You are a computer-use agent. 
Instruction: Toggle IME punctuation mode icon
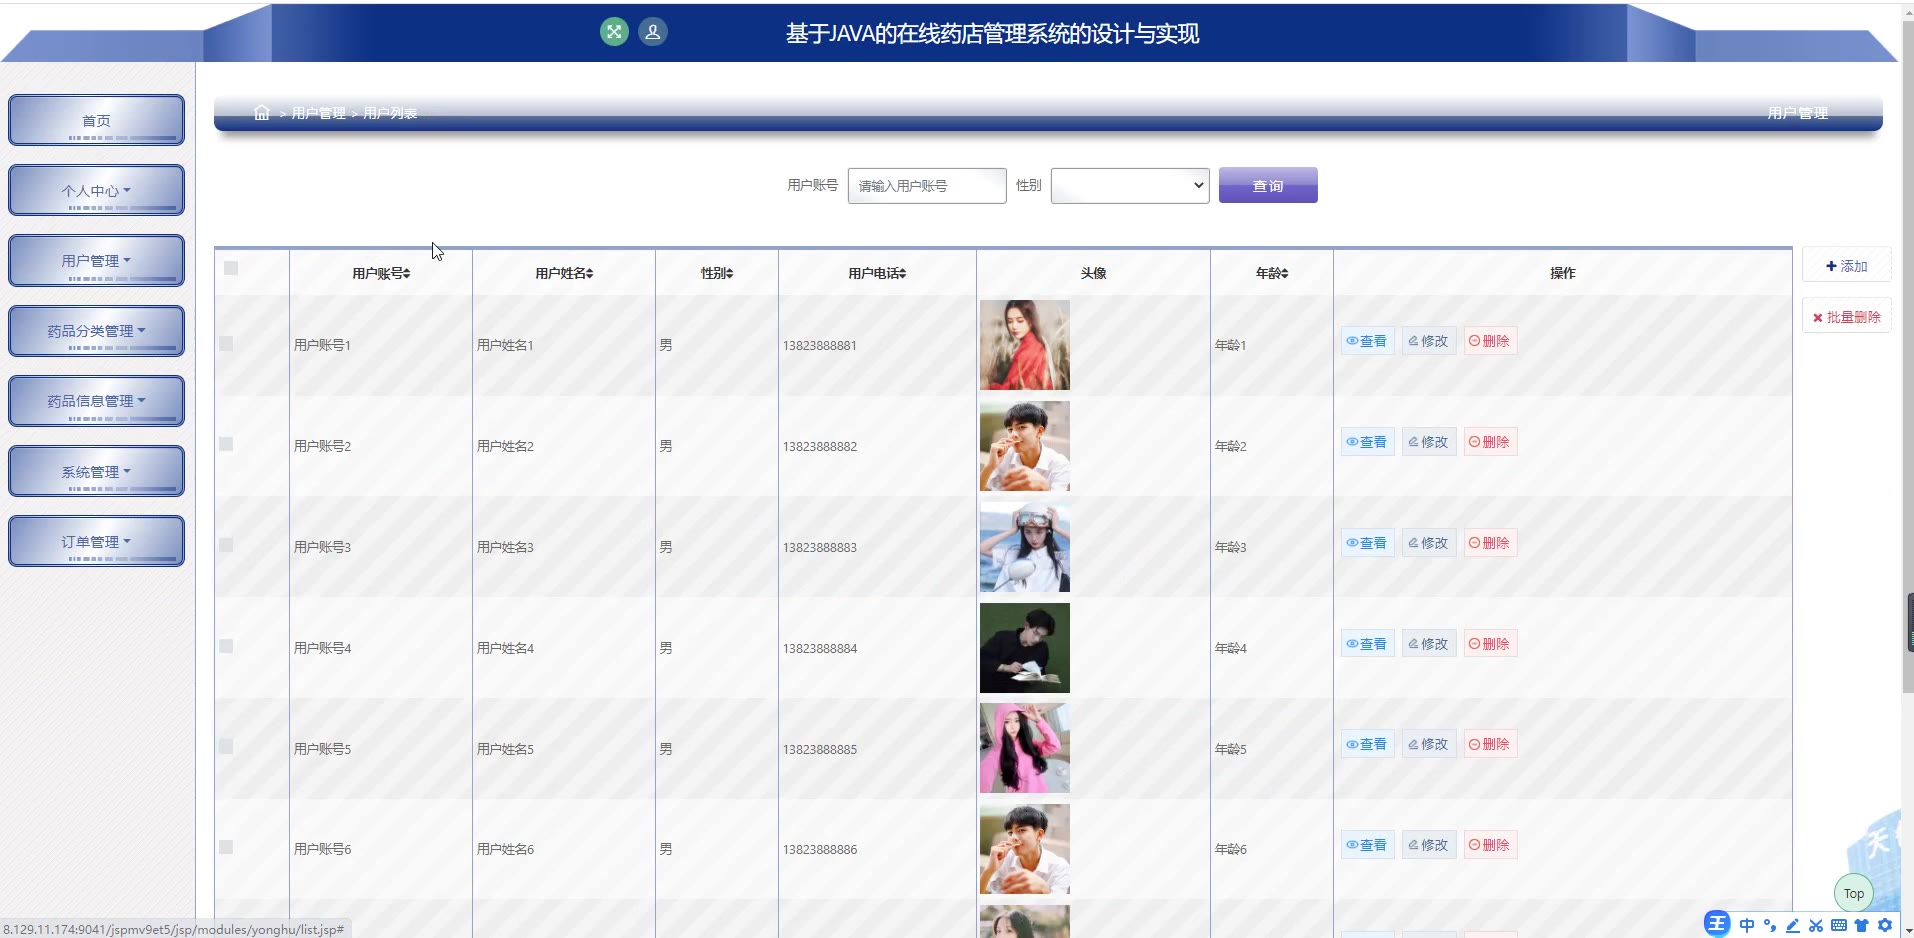click(x=1770, y=925)
